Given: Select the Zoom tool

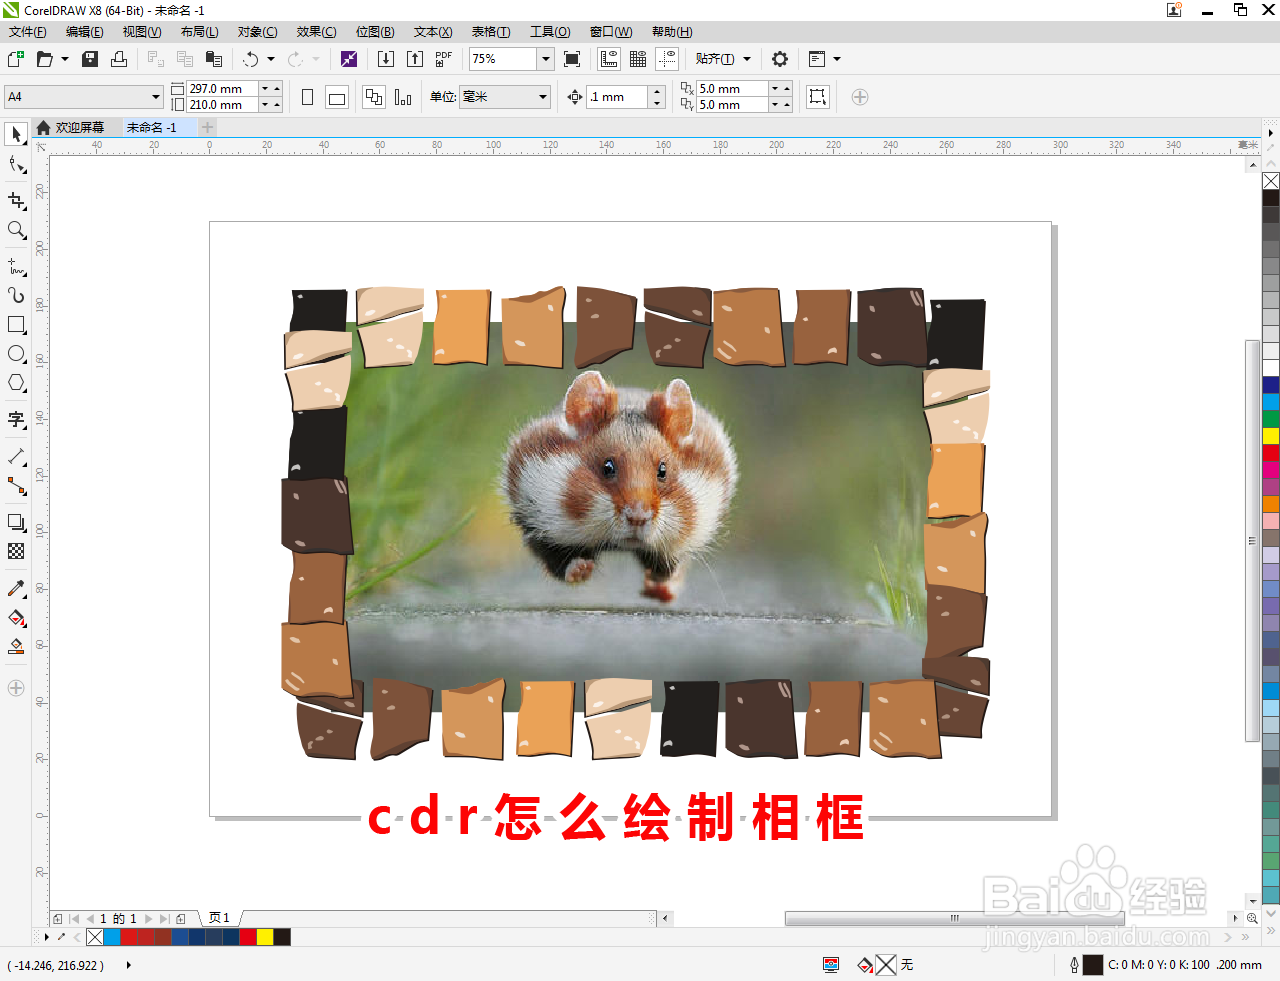Looking at the screenshot, I should click(16, 230).
